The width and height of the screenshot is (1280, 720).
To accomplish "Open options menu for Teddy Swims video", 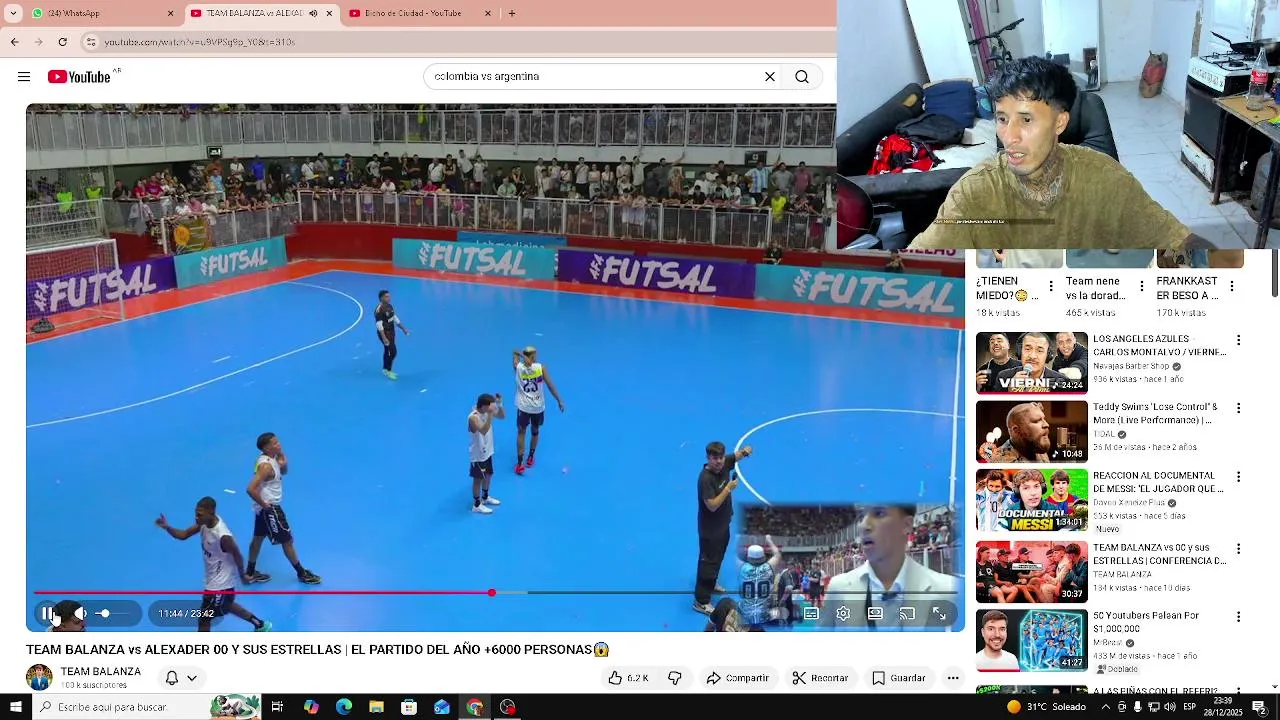I will click(x=1238, y=409).
